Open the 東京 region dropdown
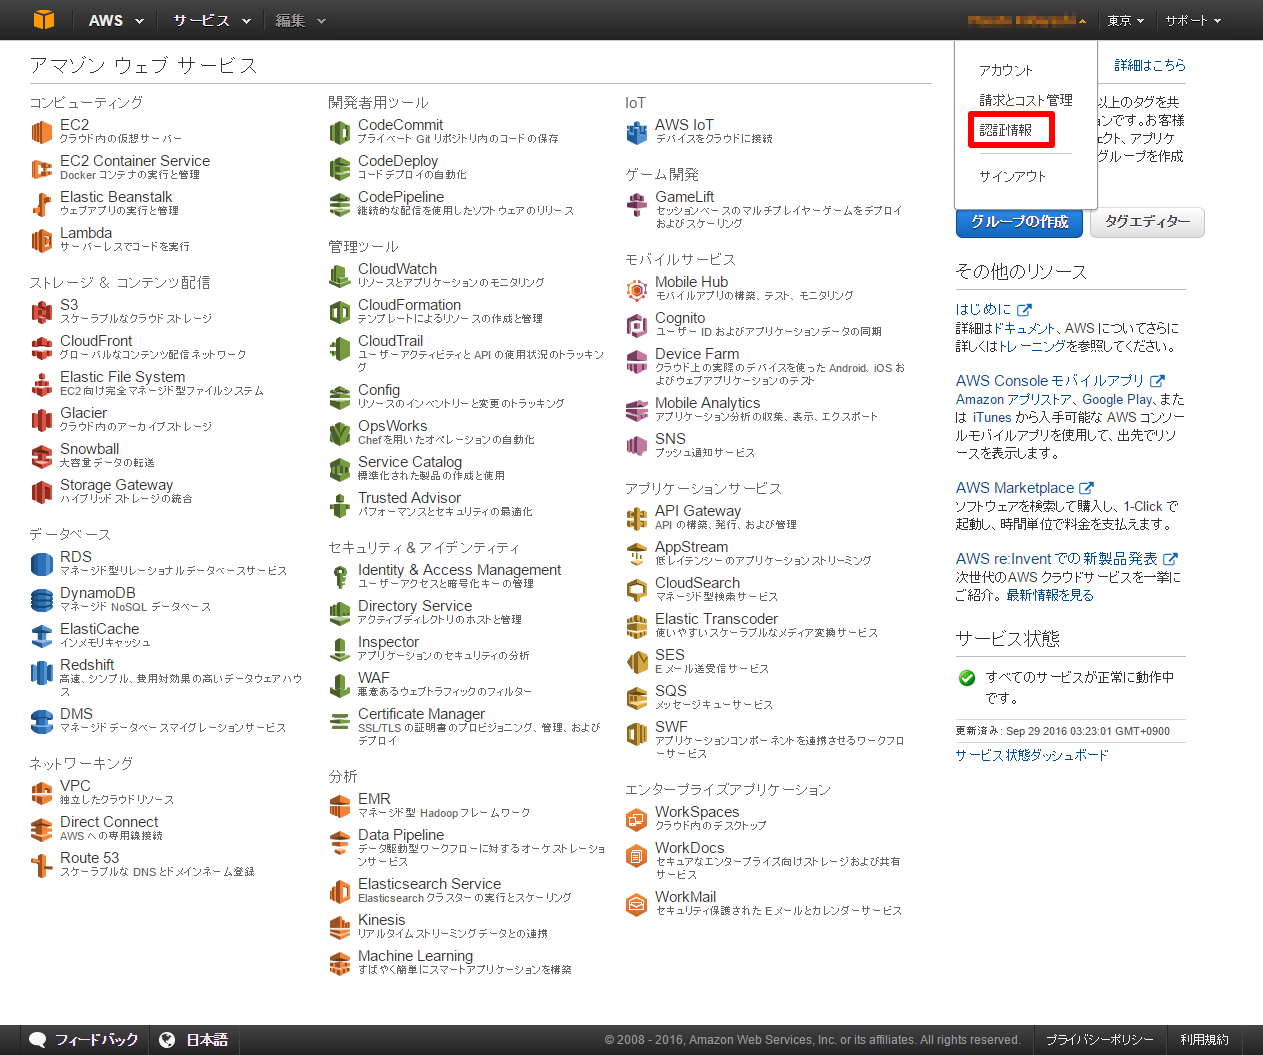Image resolution: width=1263 pixels, height=1055 pixels. (x=1125, y=20)
